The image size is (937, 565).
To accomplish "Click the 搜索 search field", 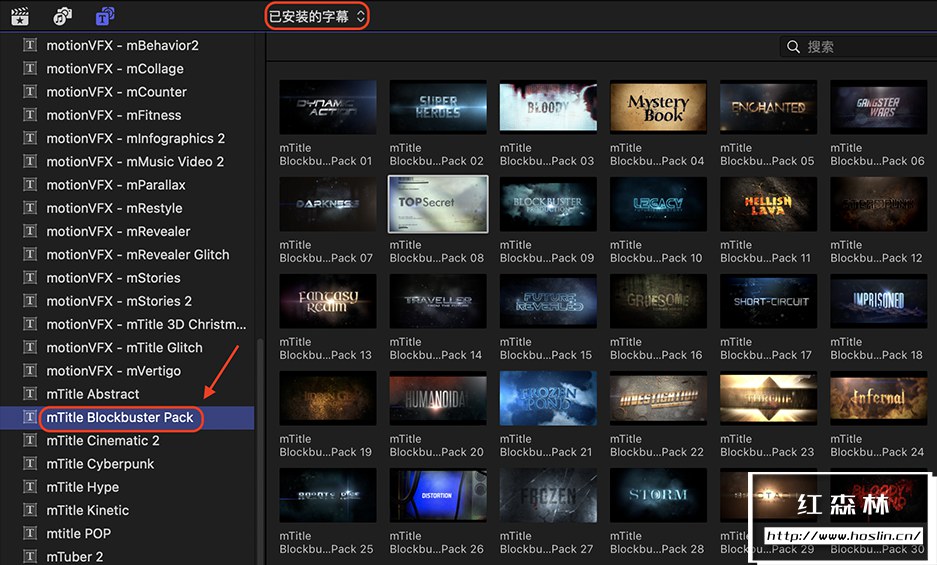I will click(858, 47).
